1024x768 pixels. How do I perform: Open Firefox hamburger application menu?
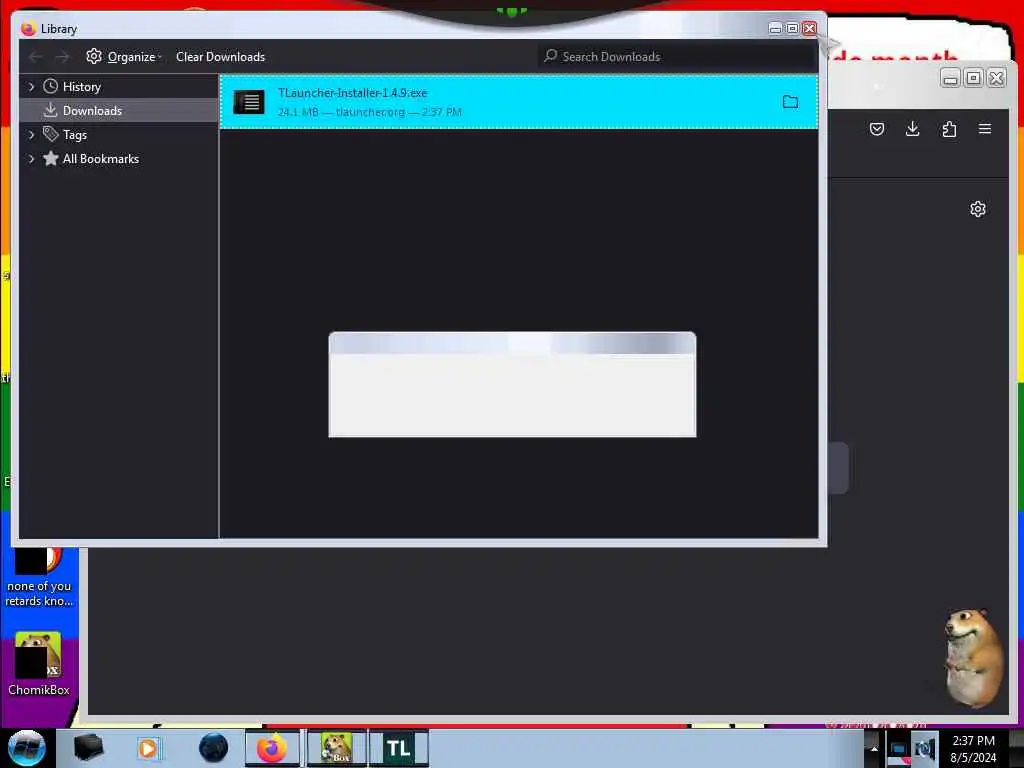(985, 129)
